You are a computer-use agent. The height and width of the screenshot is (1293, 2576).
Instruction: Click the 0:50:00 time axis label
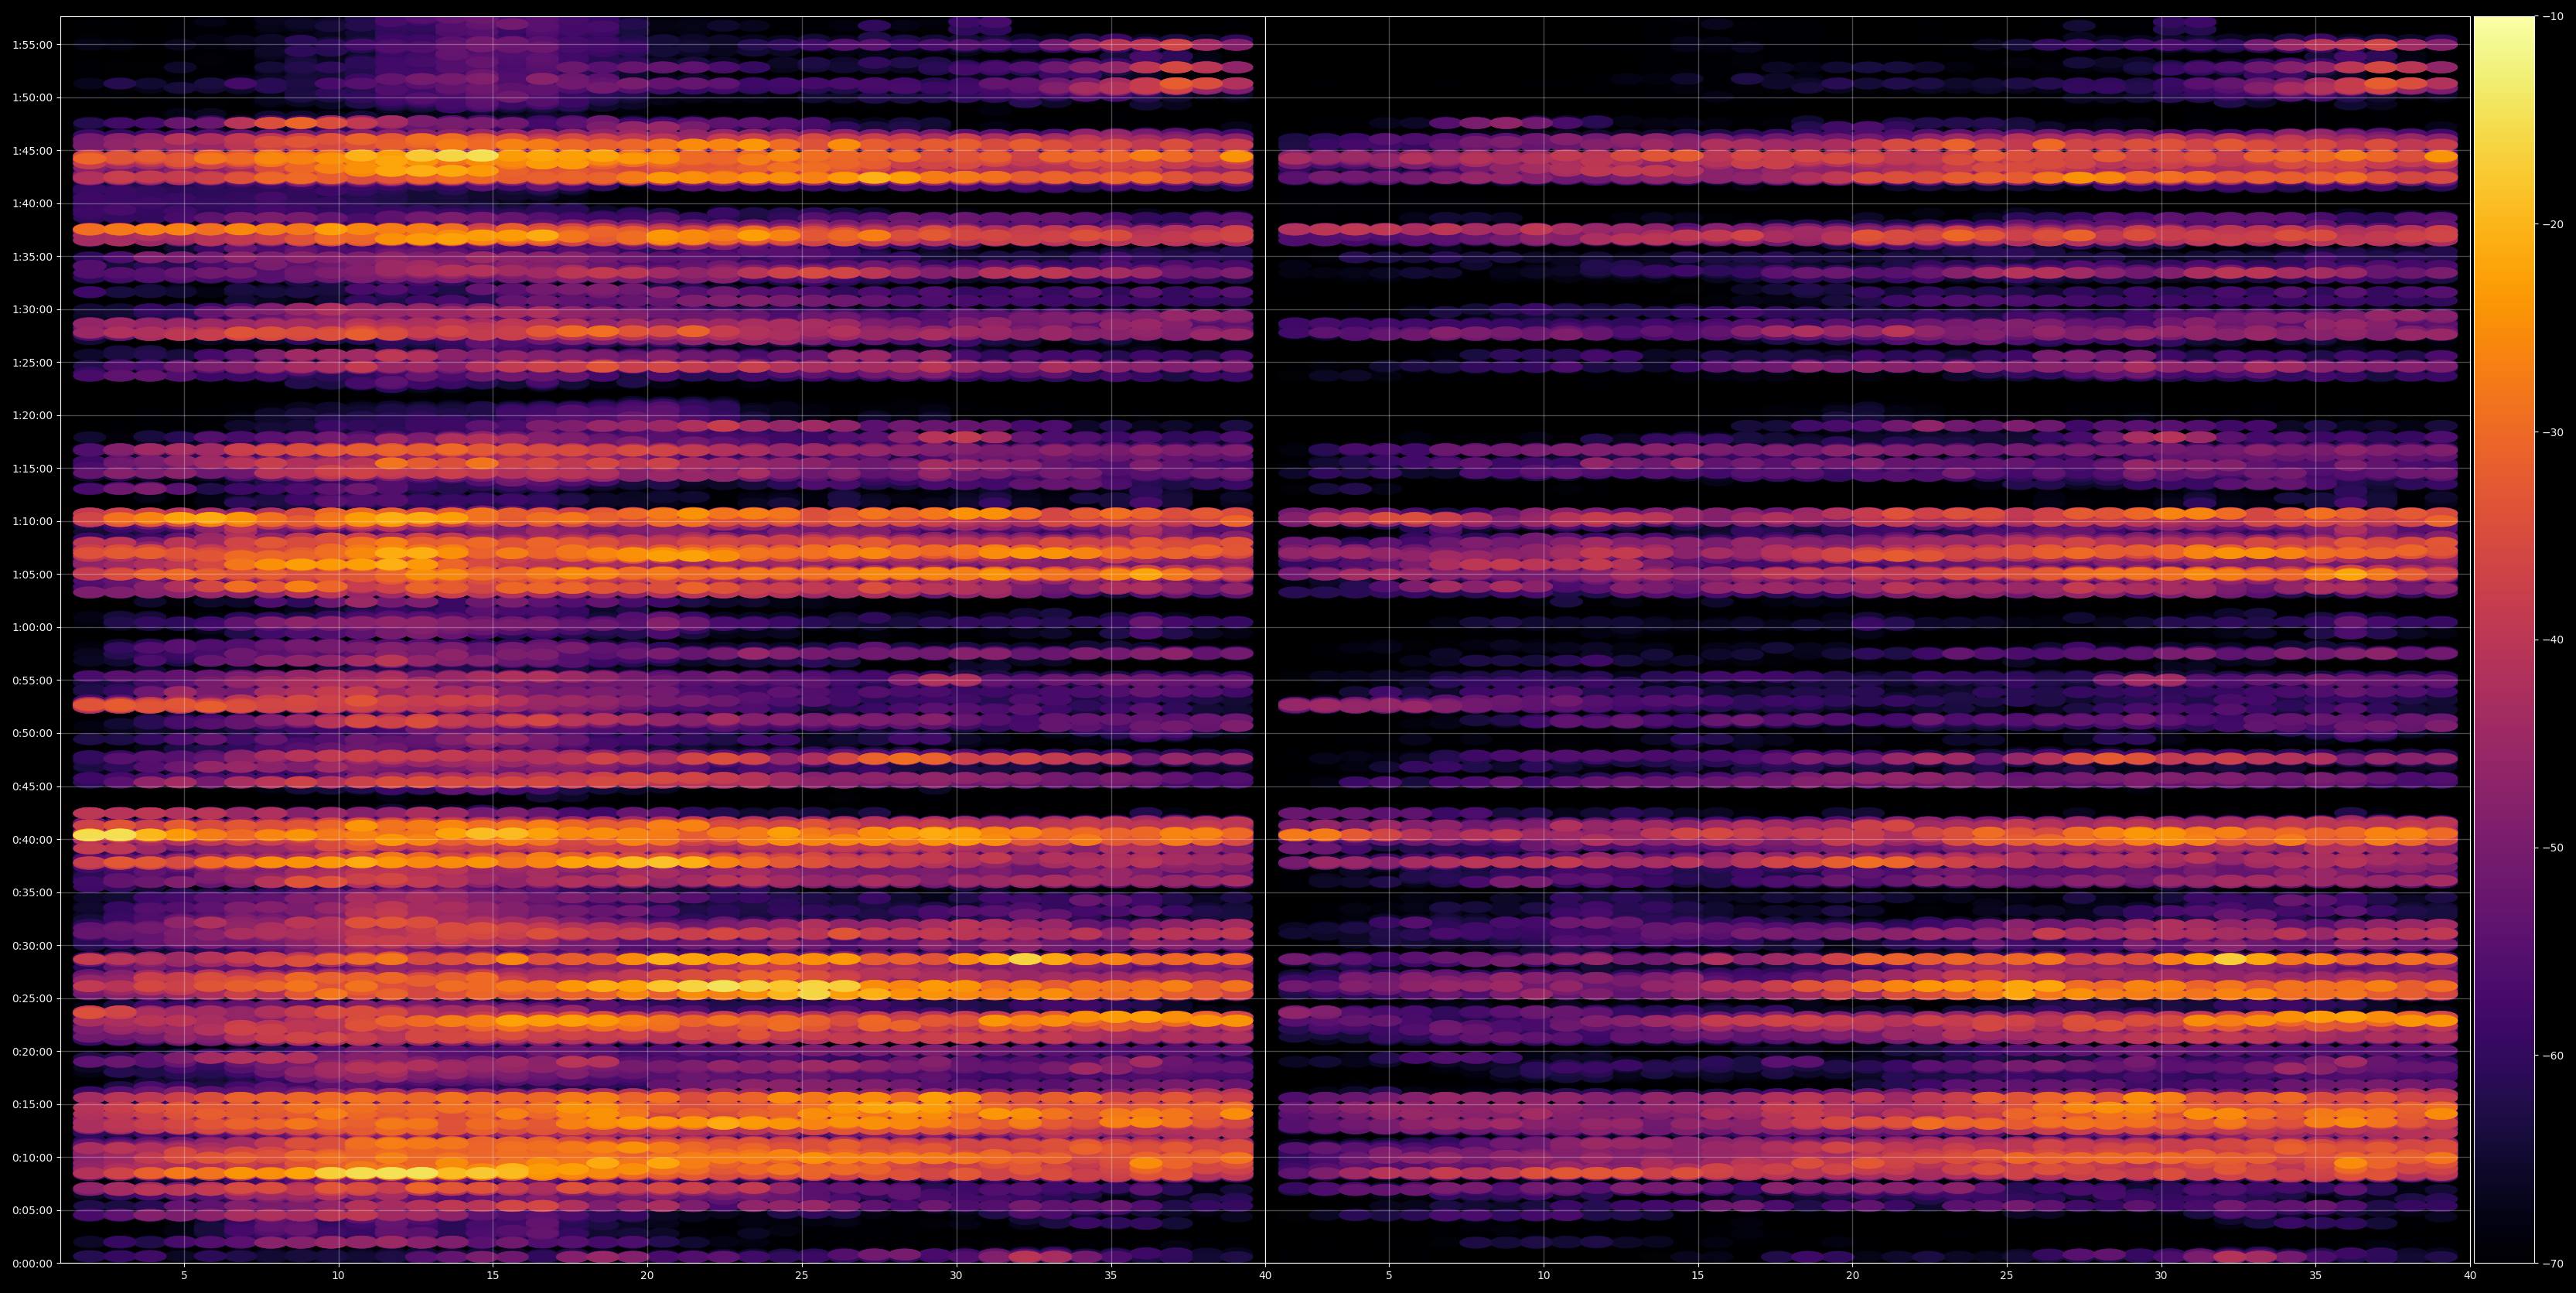(x=32, y=733)
